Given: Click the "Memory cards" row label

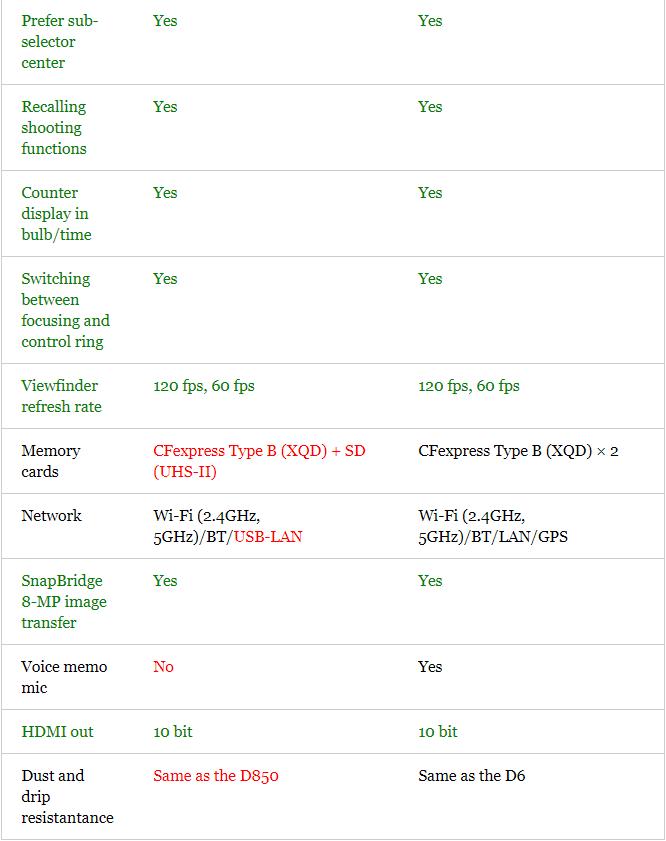Looking at the screenshot, I should (50, 461).
